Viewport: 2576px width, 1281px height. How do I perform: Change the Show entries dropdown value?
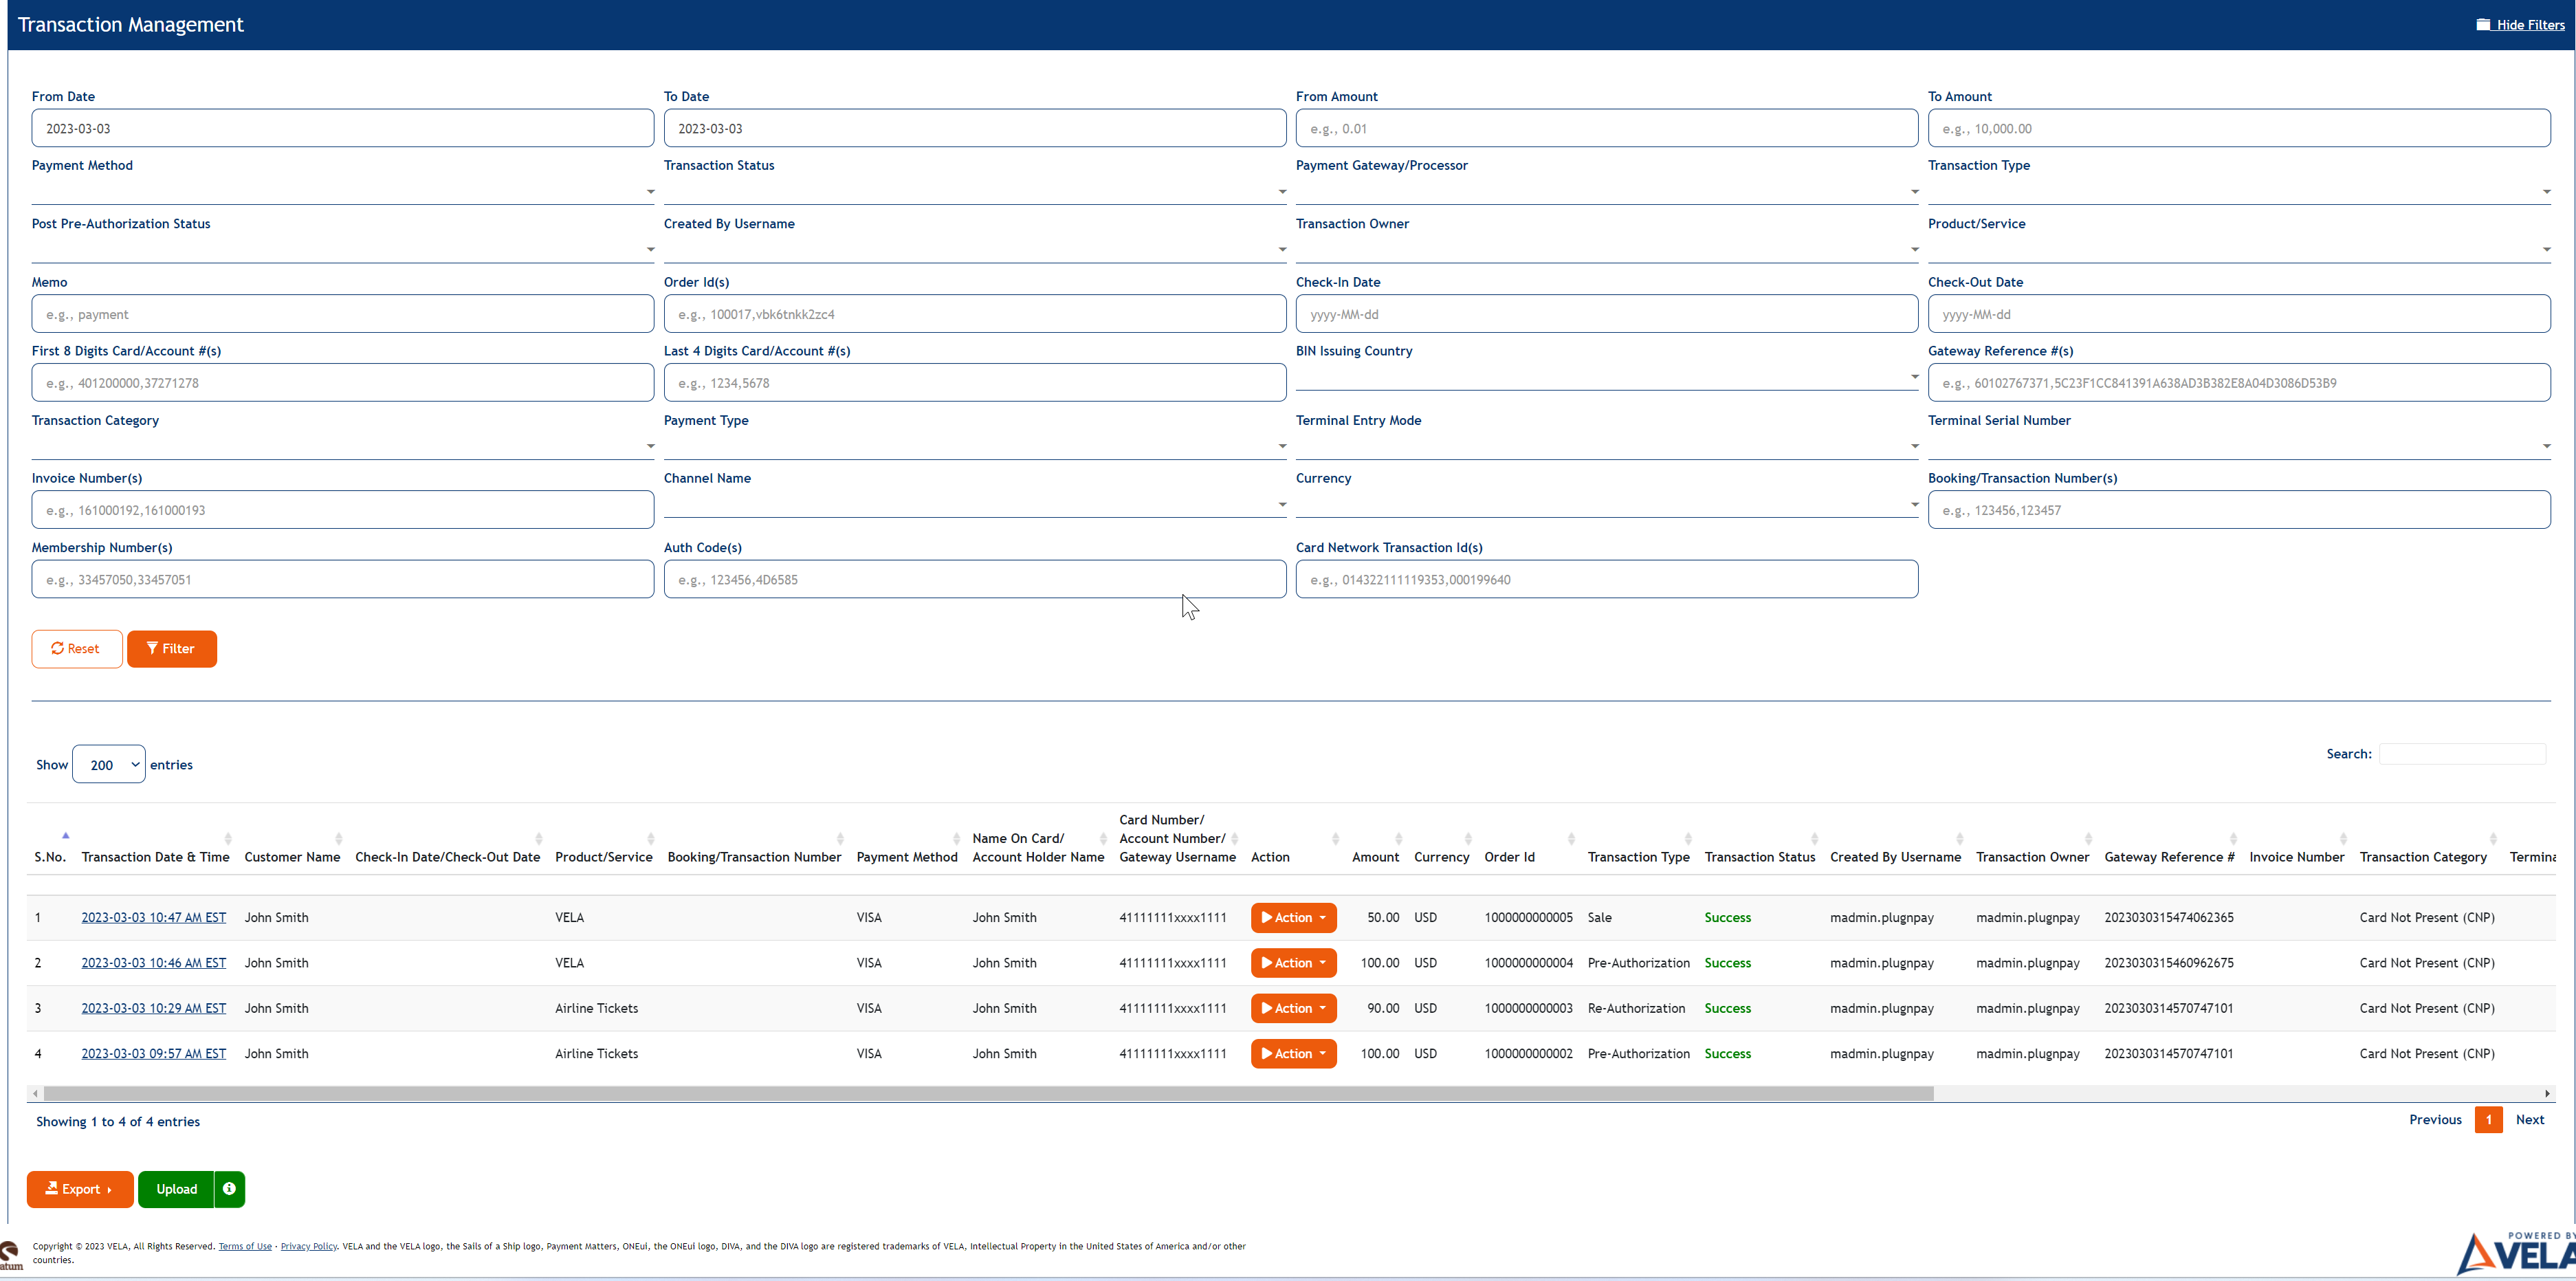(x=108, y=764)
